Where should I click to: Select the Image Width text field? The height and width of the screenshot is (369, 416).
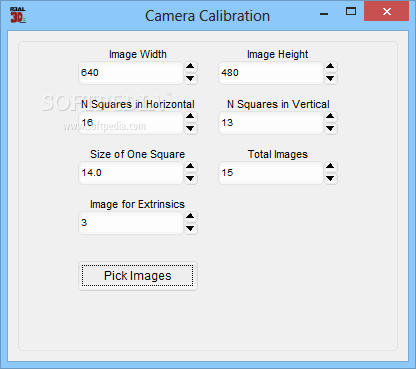click(131, 73)
